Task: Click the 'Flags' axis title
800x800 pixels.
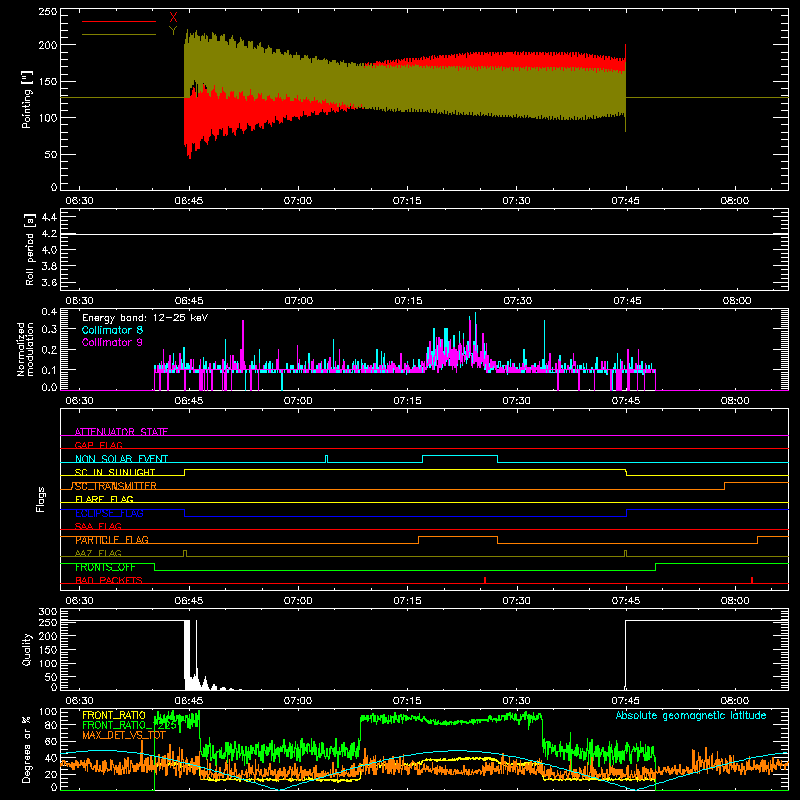Action: pyautogui.click(x=40, y=499)
